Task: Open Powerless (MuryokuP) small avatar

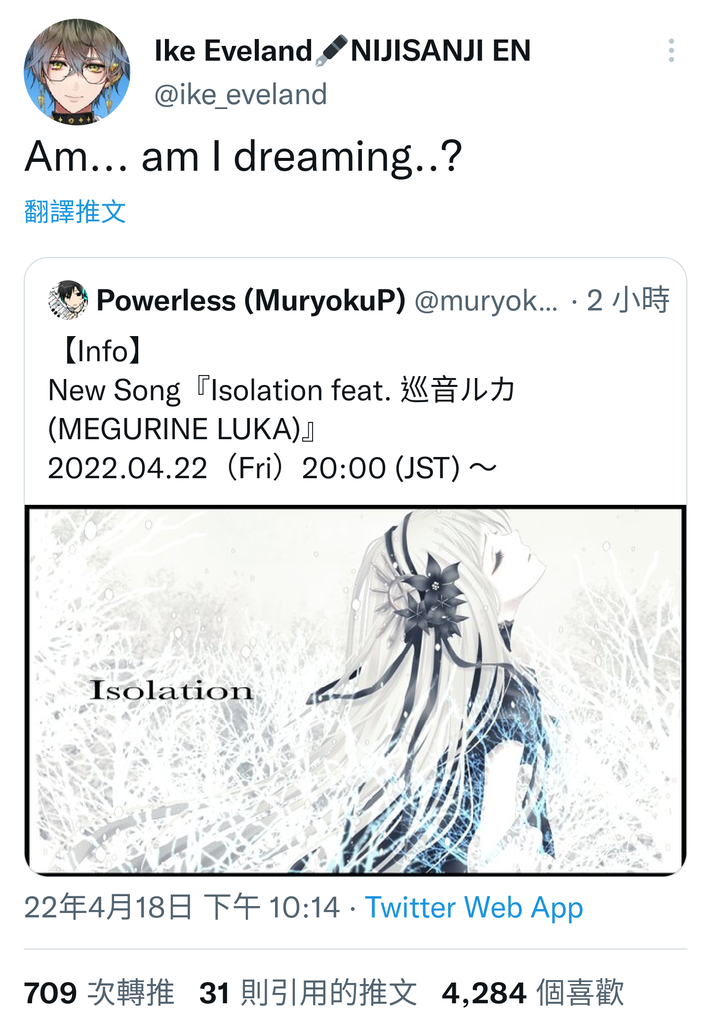Action: (x=68, y=300)
